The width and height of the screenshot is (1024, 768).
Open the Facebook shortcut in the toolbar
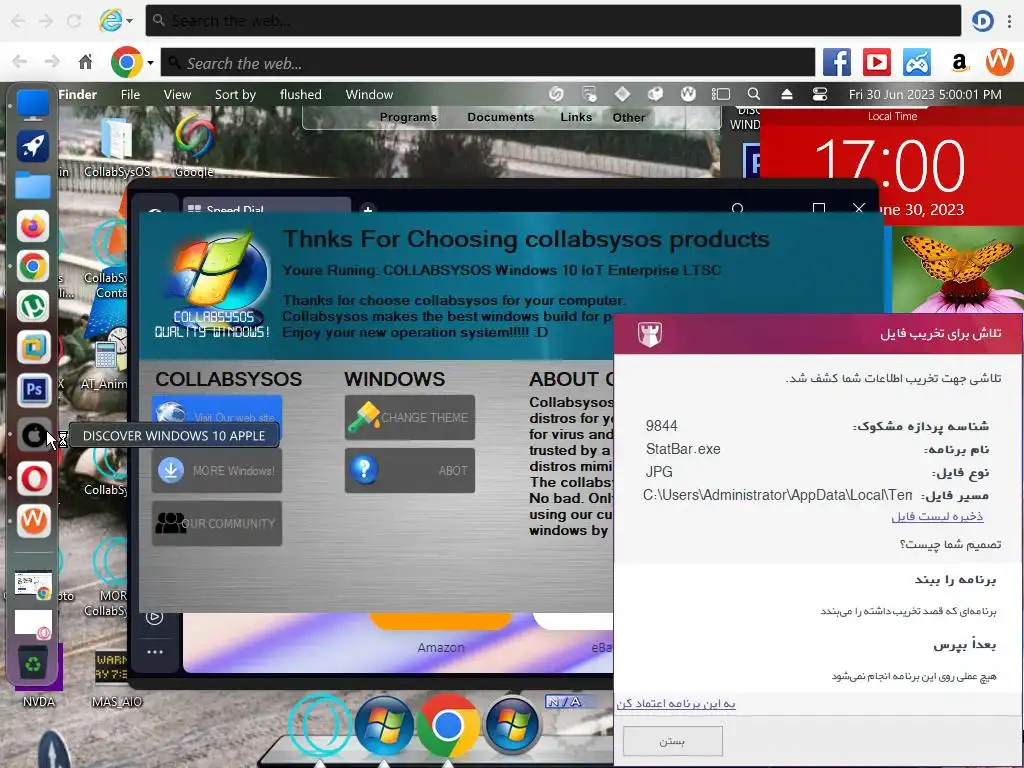[837, 63]
